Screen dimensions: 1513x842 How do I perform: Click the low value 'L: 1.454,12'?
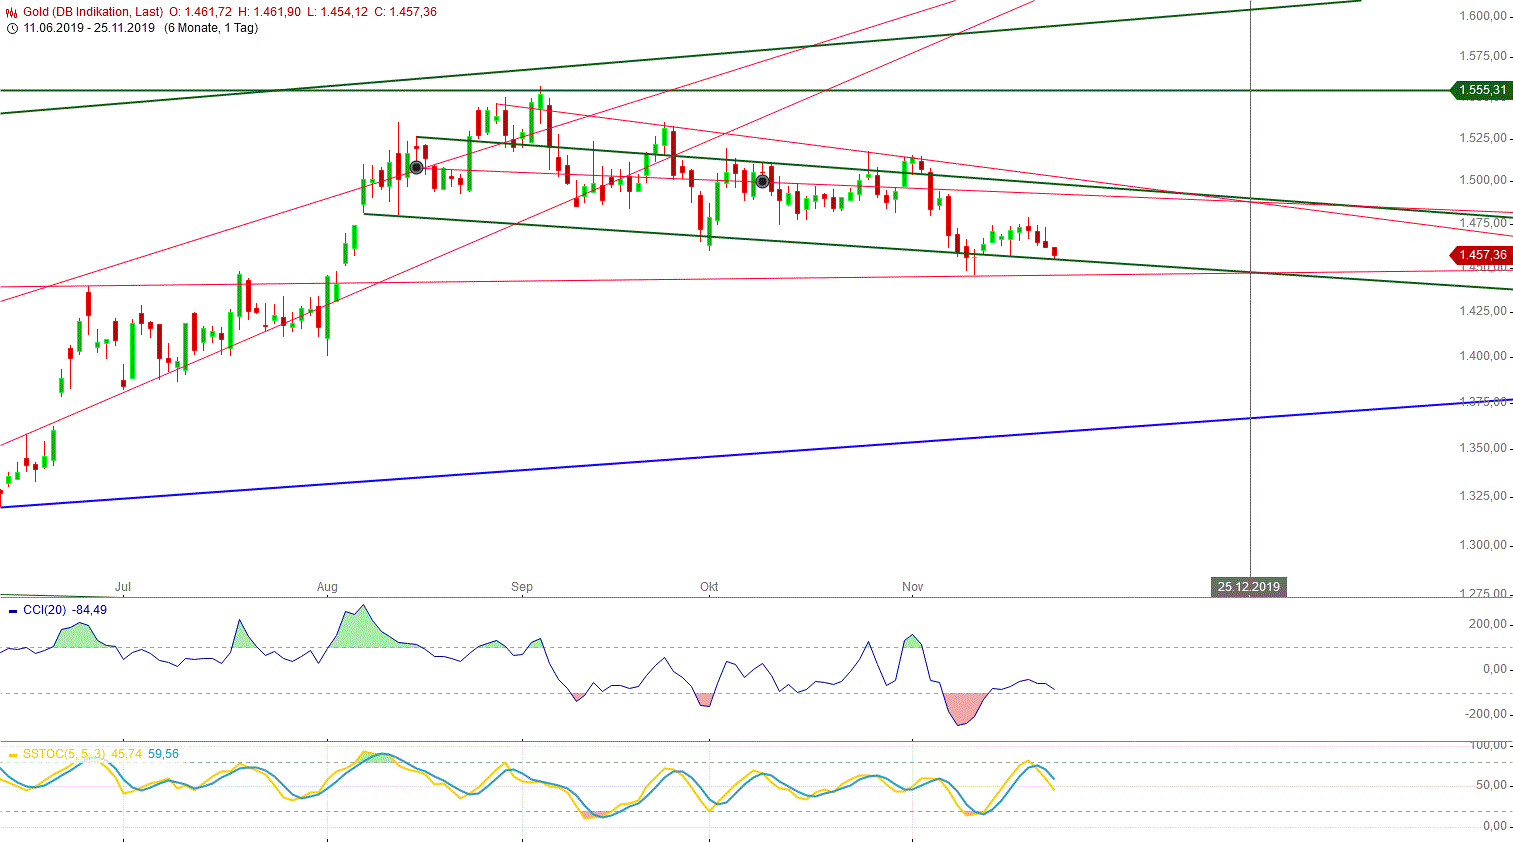[x=337, y=12]
